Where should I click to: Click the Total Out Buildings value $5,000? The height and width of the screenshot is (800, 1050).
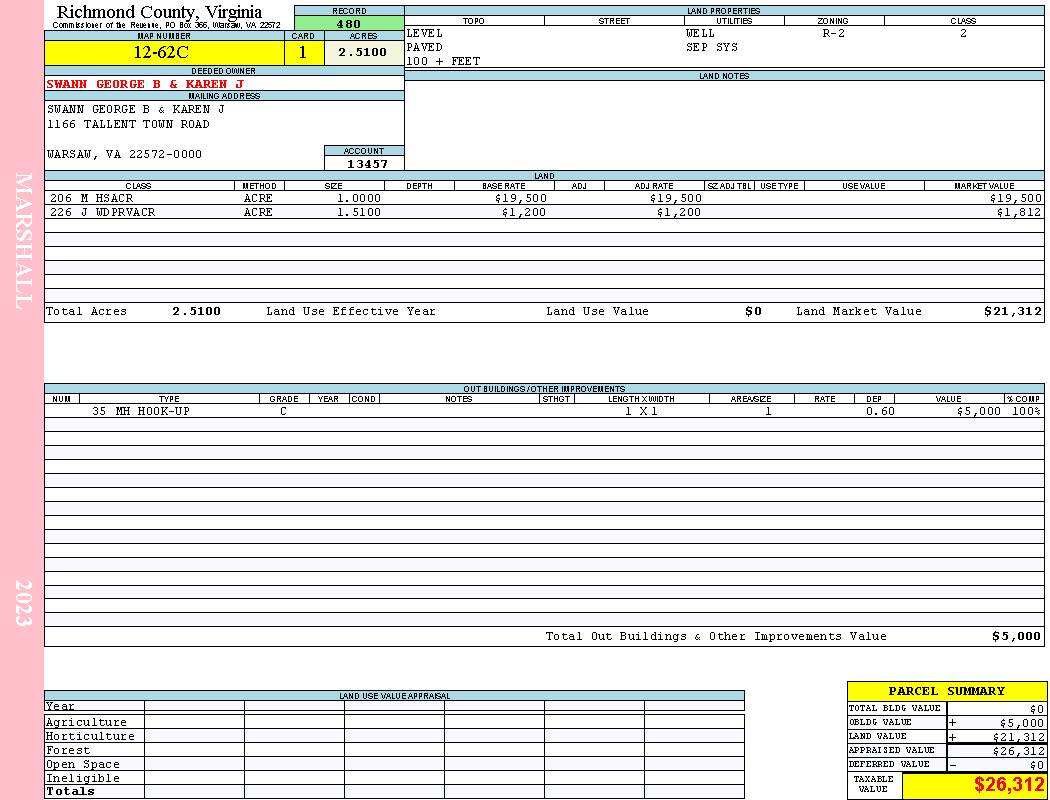pos(1017,637)
